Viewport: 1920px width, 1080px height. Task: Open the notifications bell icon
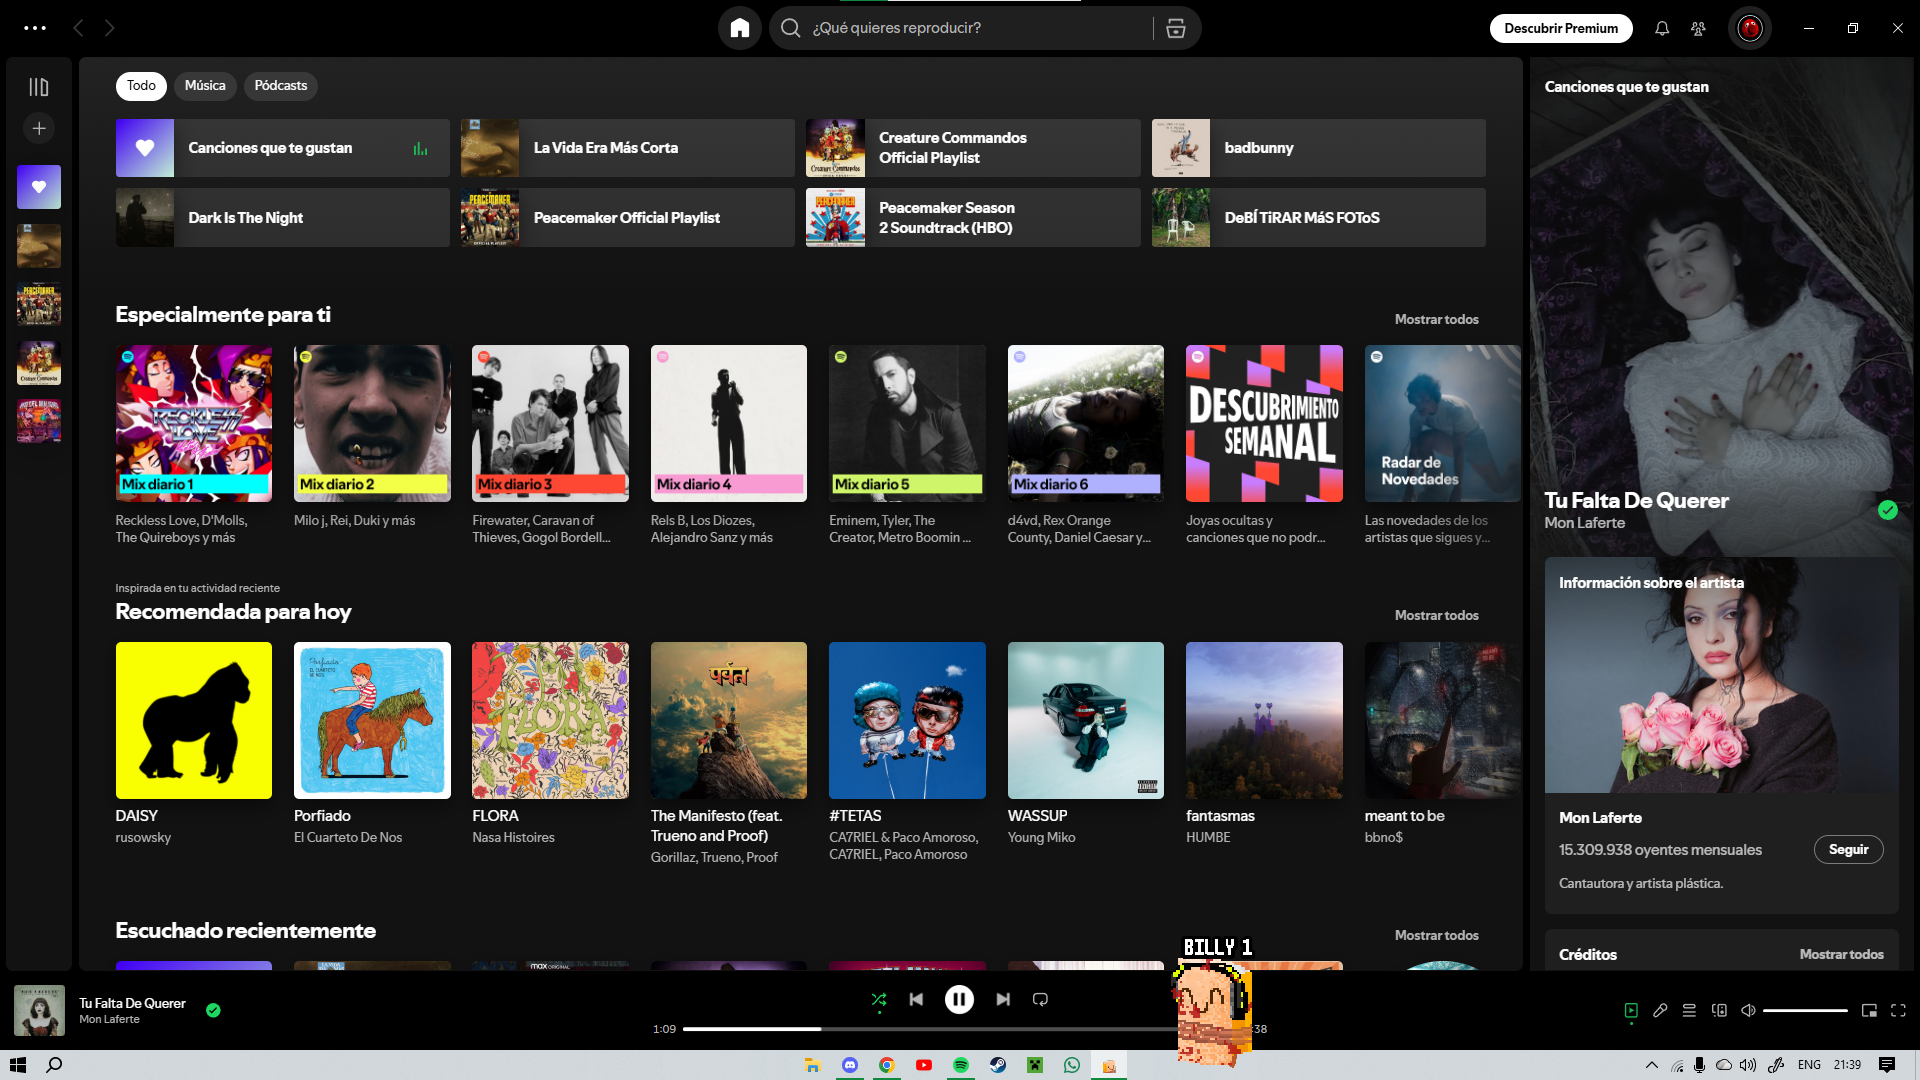[1662, 28]
